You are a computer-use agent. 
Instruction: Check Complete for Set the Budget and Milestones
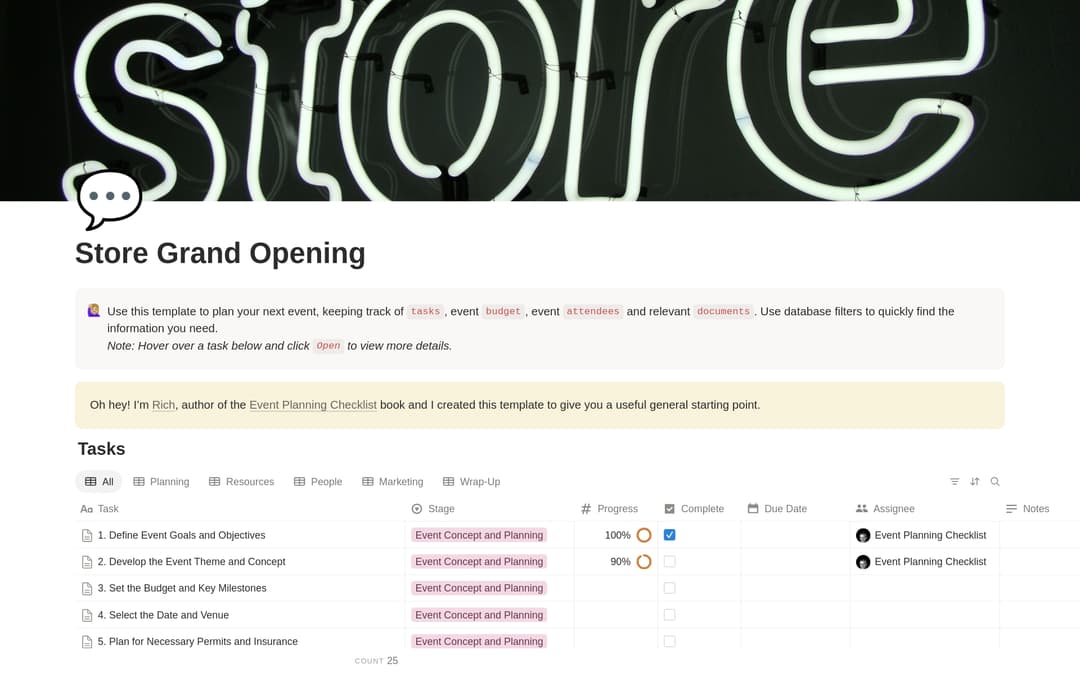click(669, 588)
